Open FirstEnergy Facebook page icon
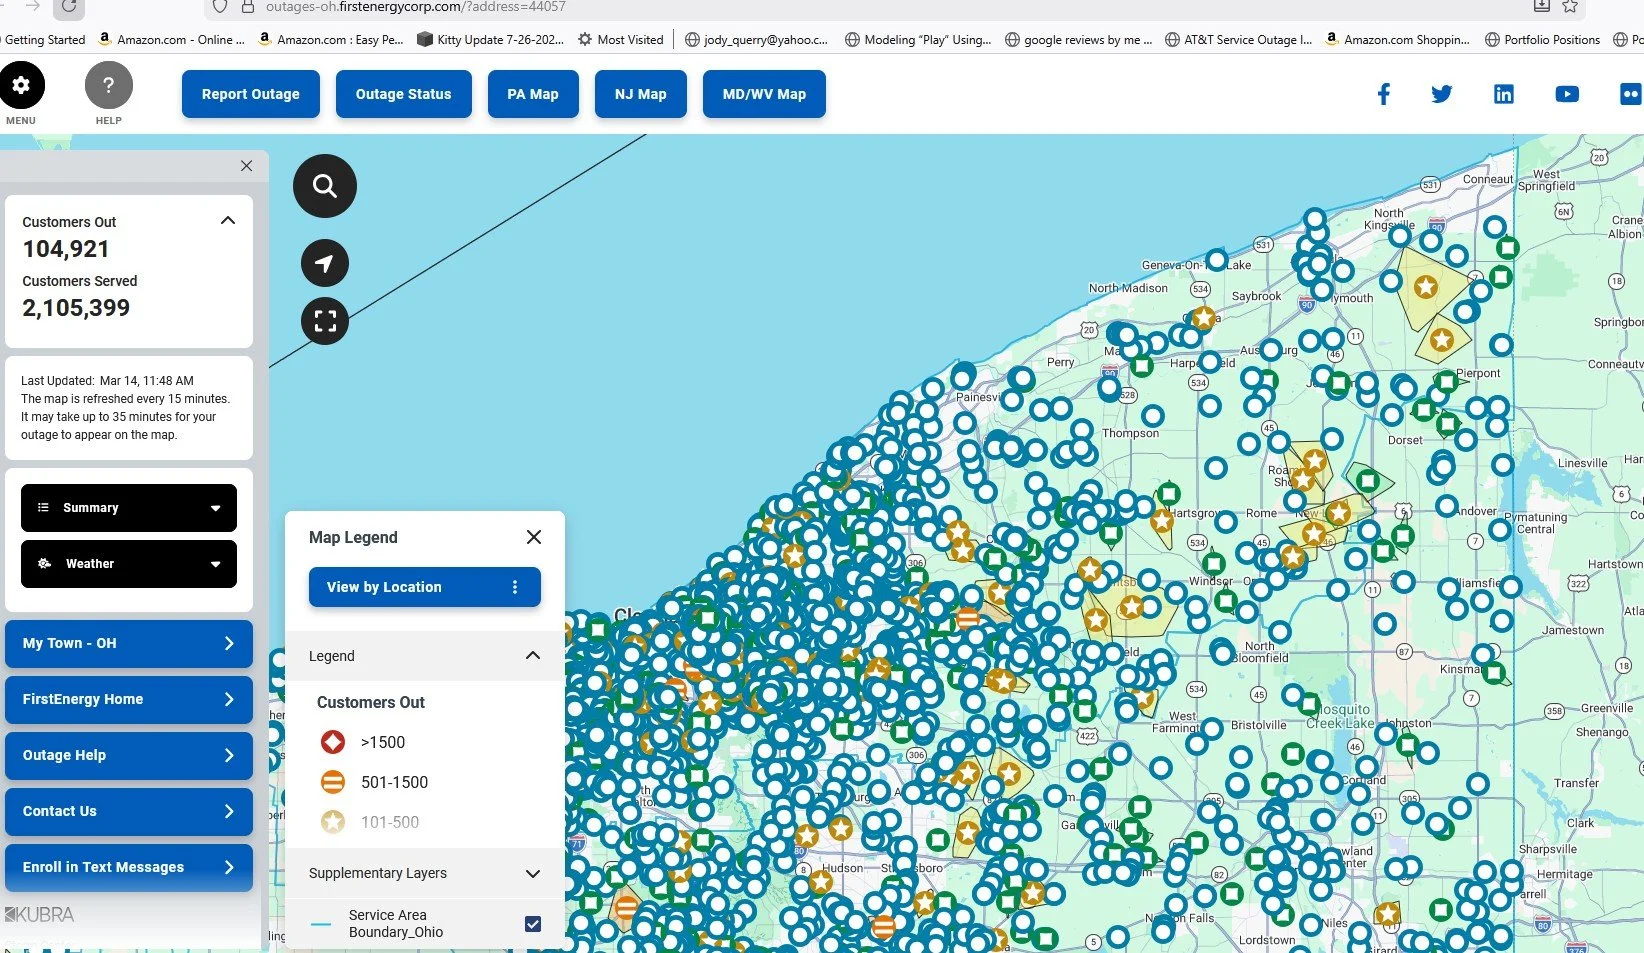Image resolution: width=1644 pixels, height=953 pixels. pos(1384,94)
